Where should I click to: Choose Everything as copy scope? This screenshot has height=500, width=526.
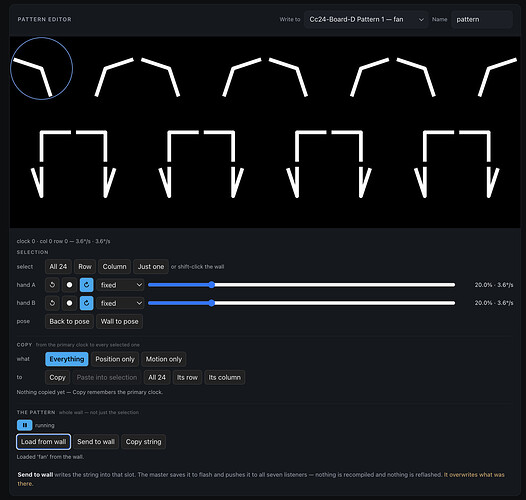coord(67,359)
